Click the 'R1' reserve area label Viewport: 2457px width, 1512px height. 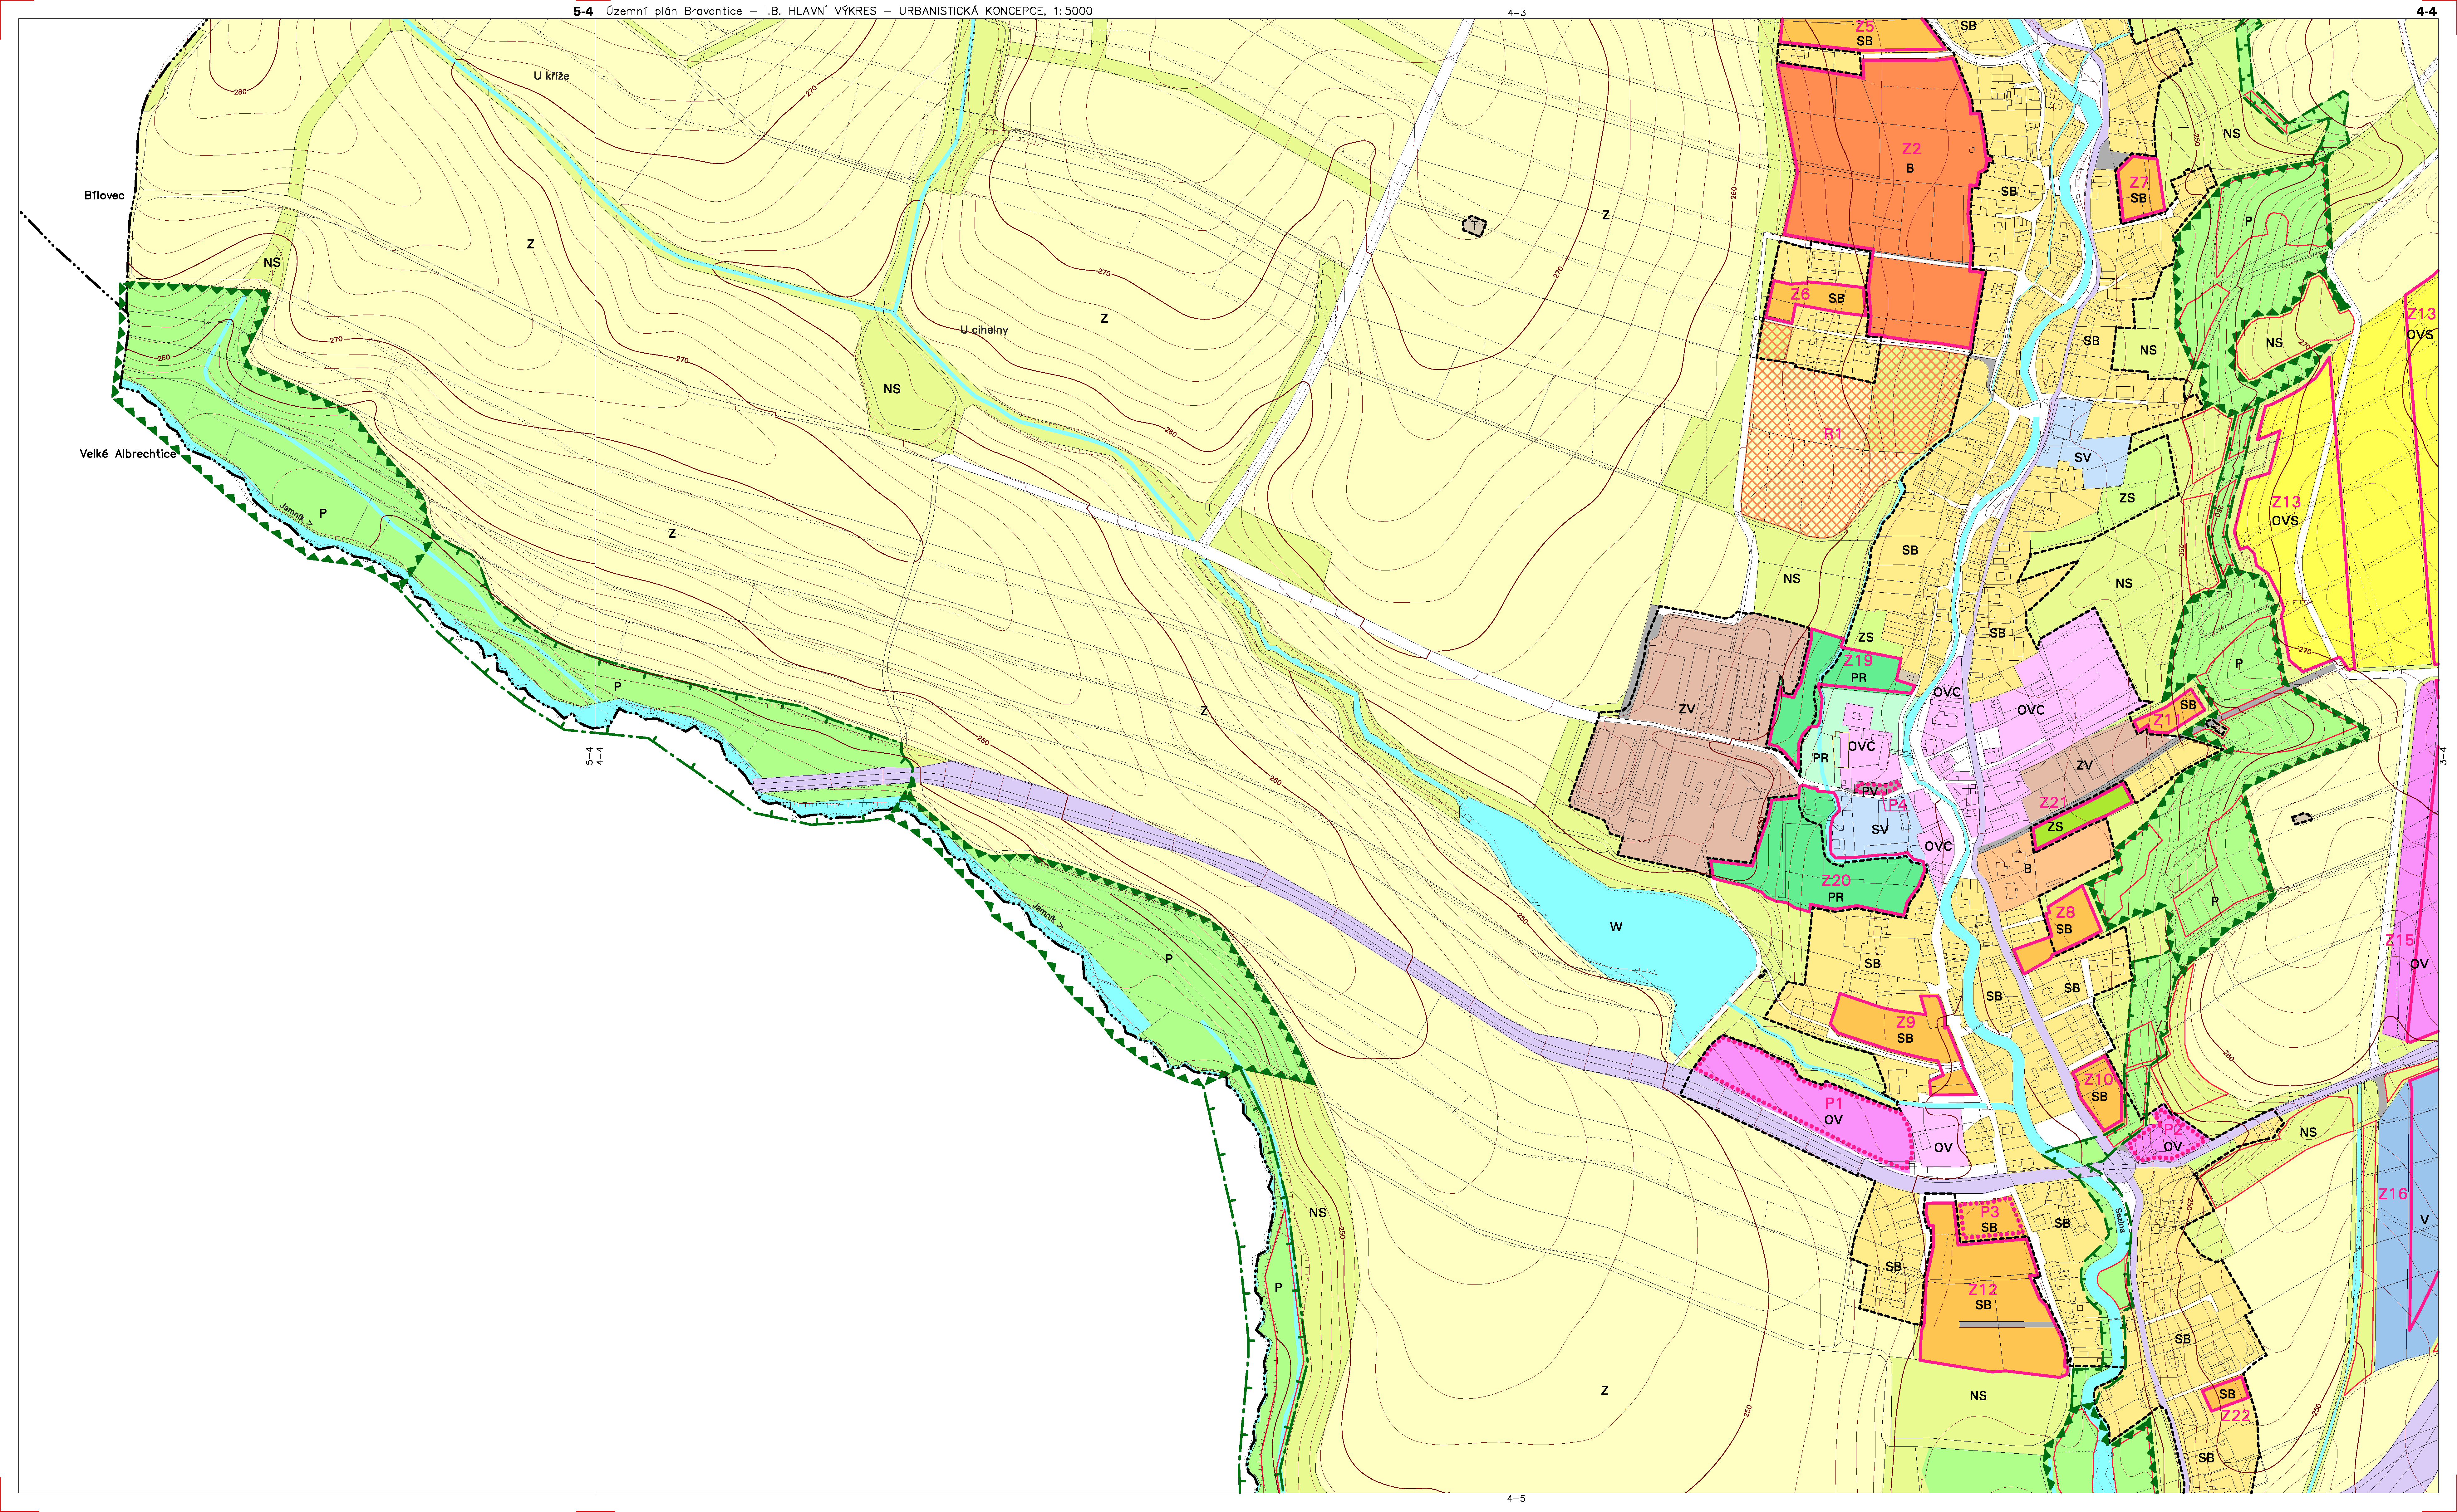[x=1833, y=434]
